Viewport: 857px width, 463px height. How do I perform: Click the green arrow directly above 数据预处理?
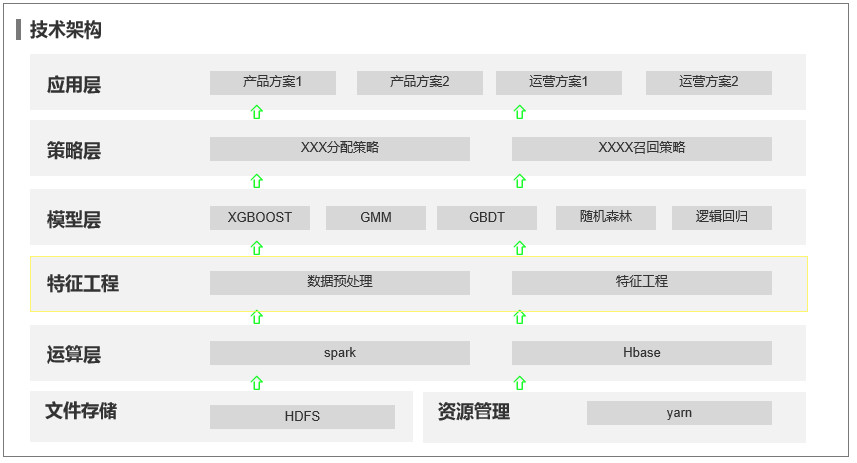coord(256,249)
